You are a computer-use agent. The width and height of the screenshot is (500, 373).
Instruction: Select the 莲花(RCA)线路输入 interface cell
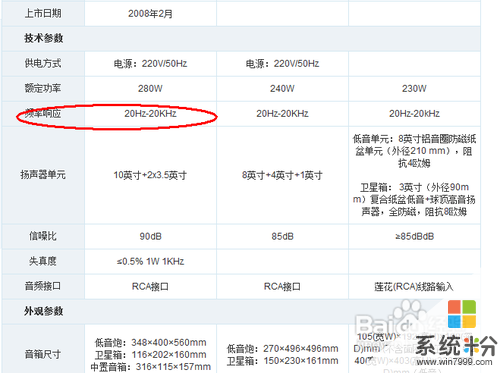click(x=414, y=287)
